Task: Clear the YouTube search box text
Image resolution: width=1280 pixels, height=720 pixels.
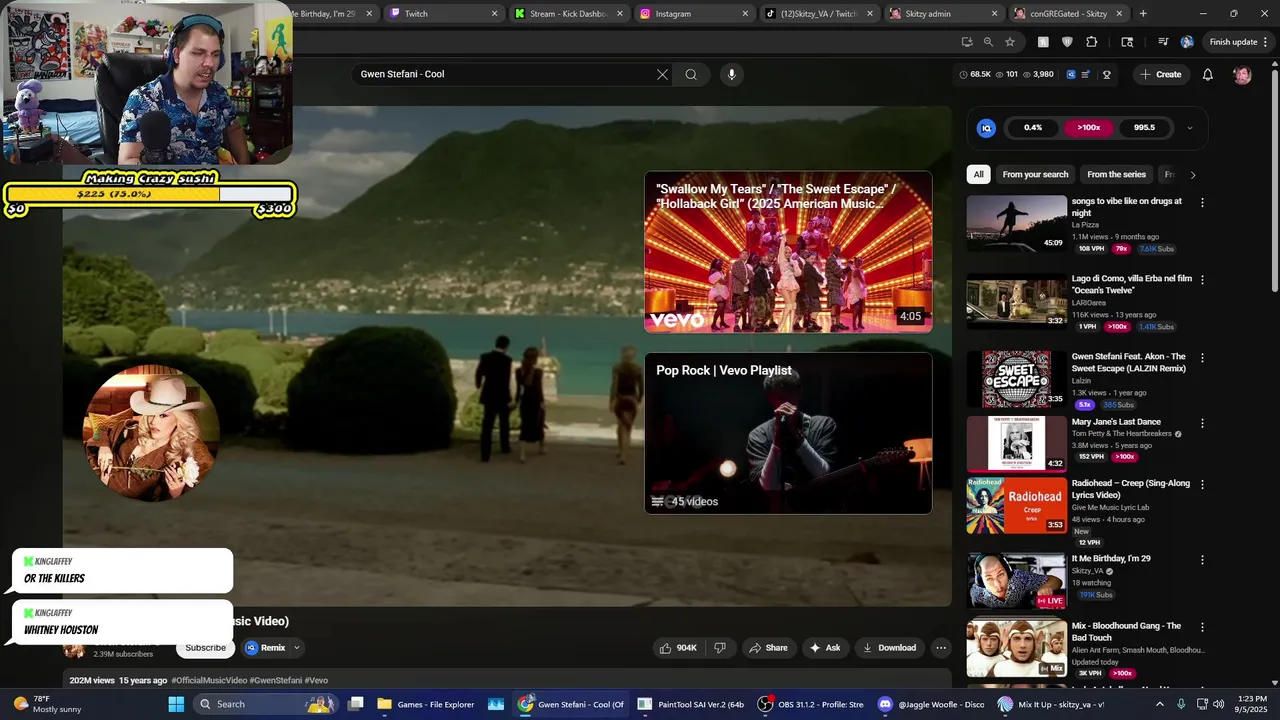Action: [x=662, y=74]
